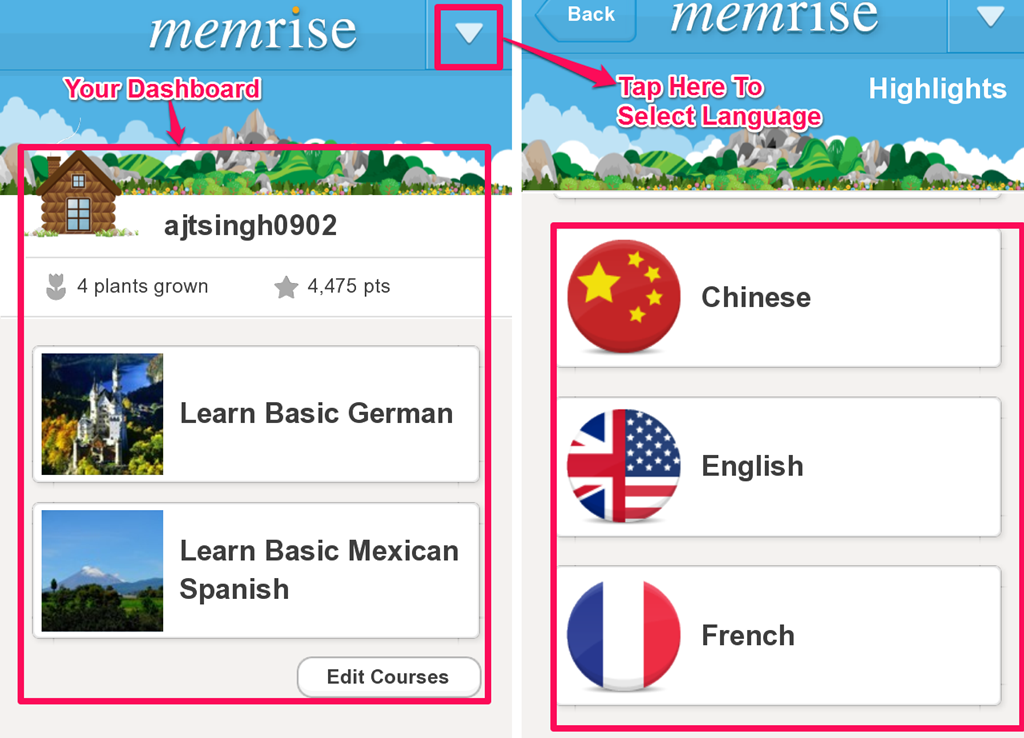Click the memrise logo on right screen
Viewport: 1024px width, 738px height.
pyautogui.click(x=775, y=16)
